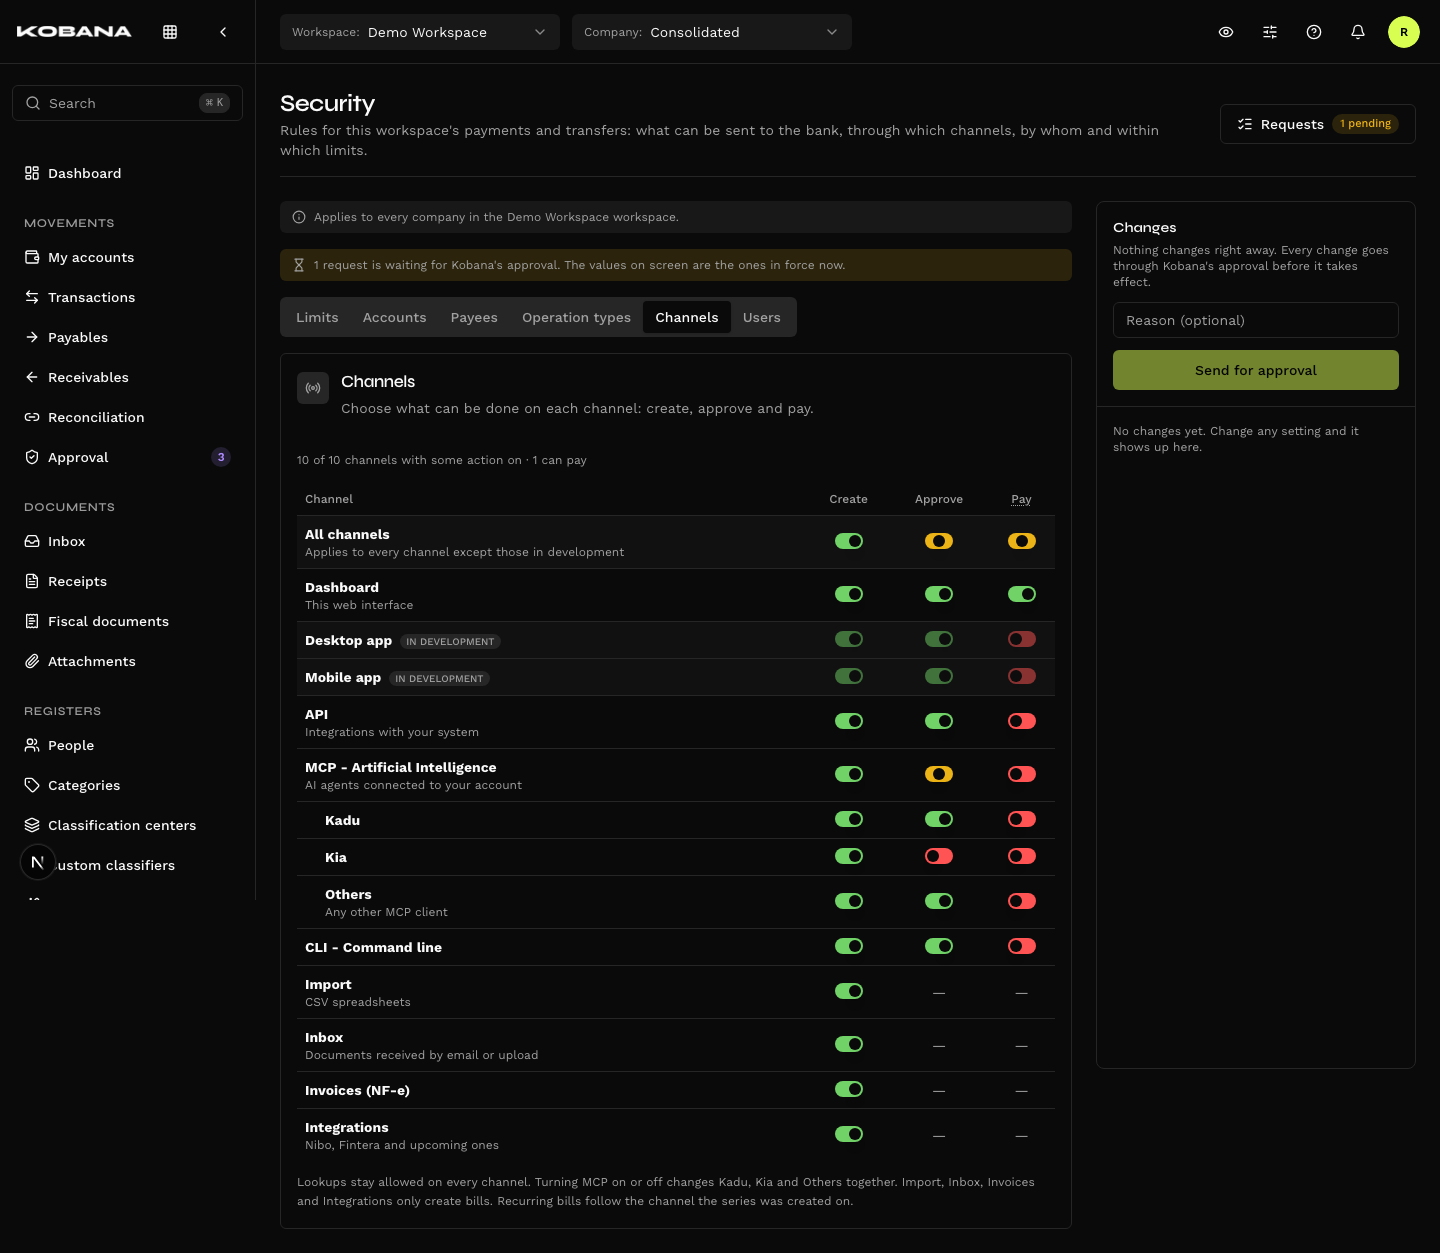
Task: Click the Reason (optional) input field
Action: (x=1256, y=320)
